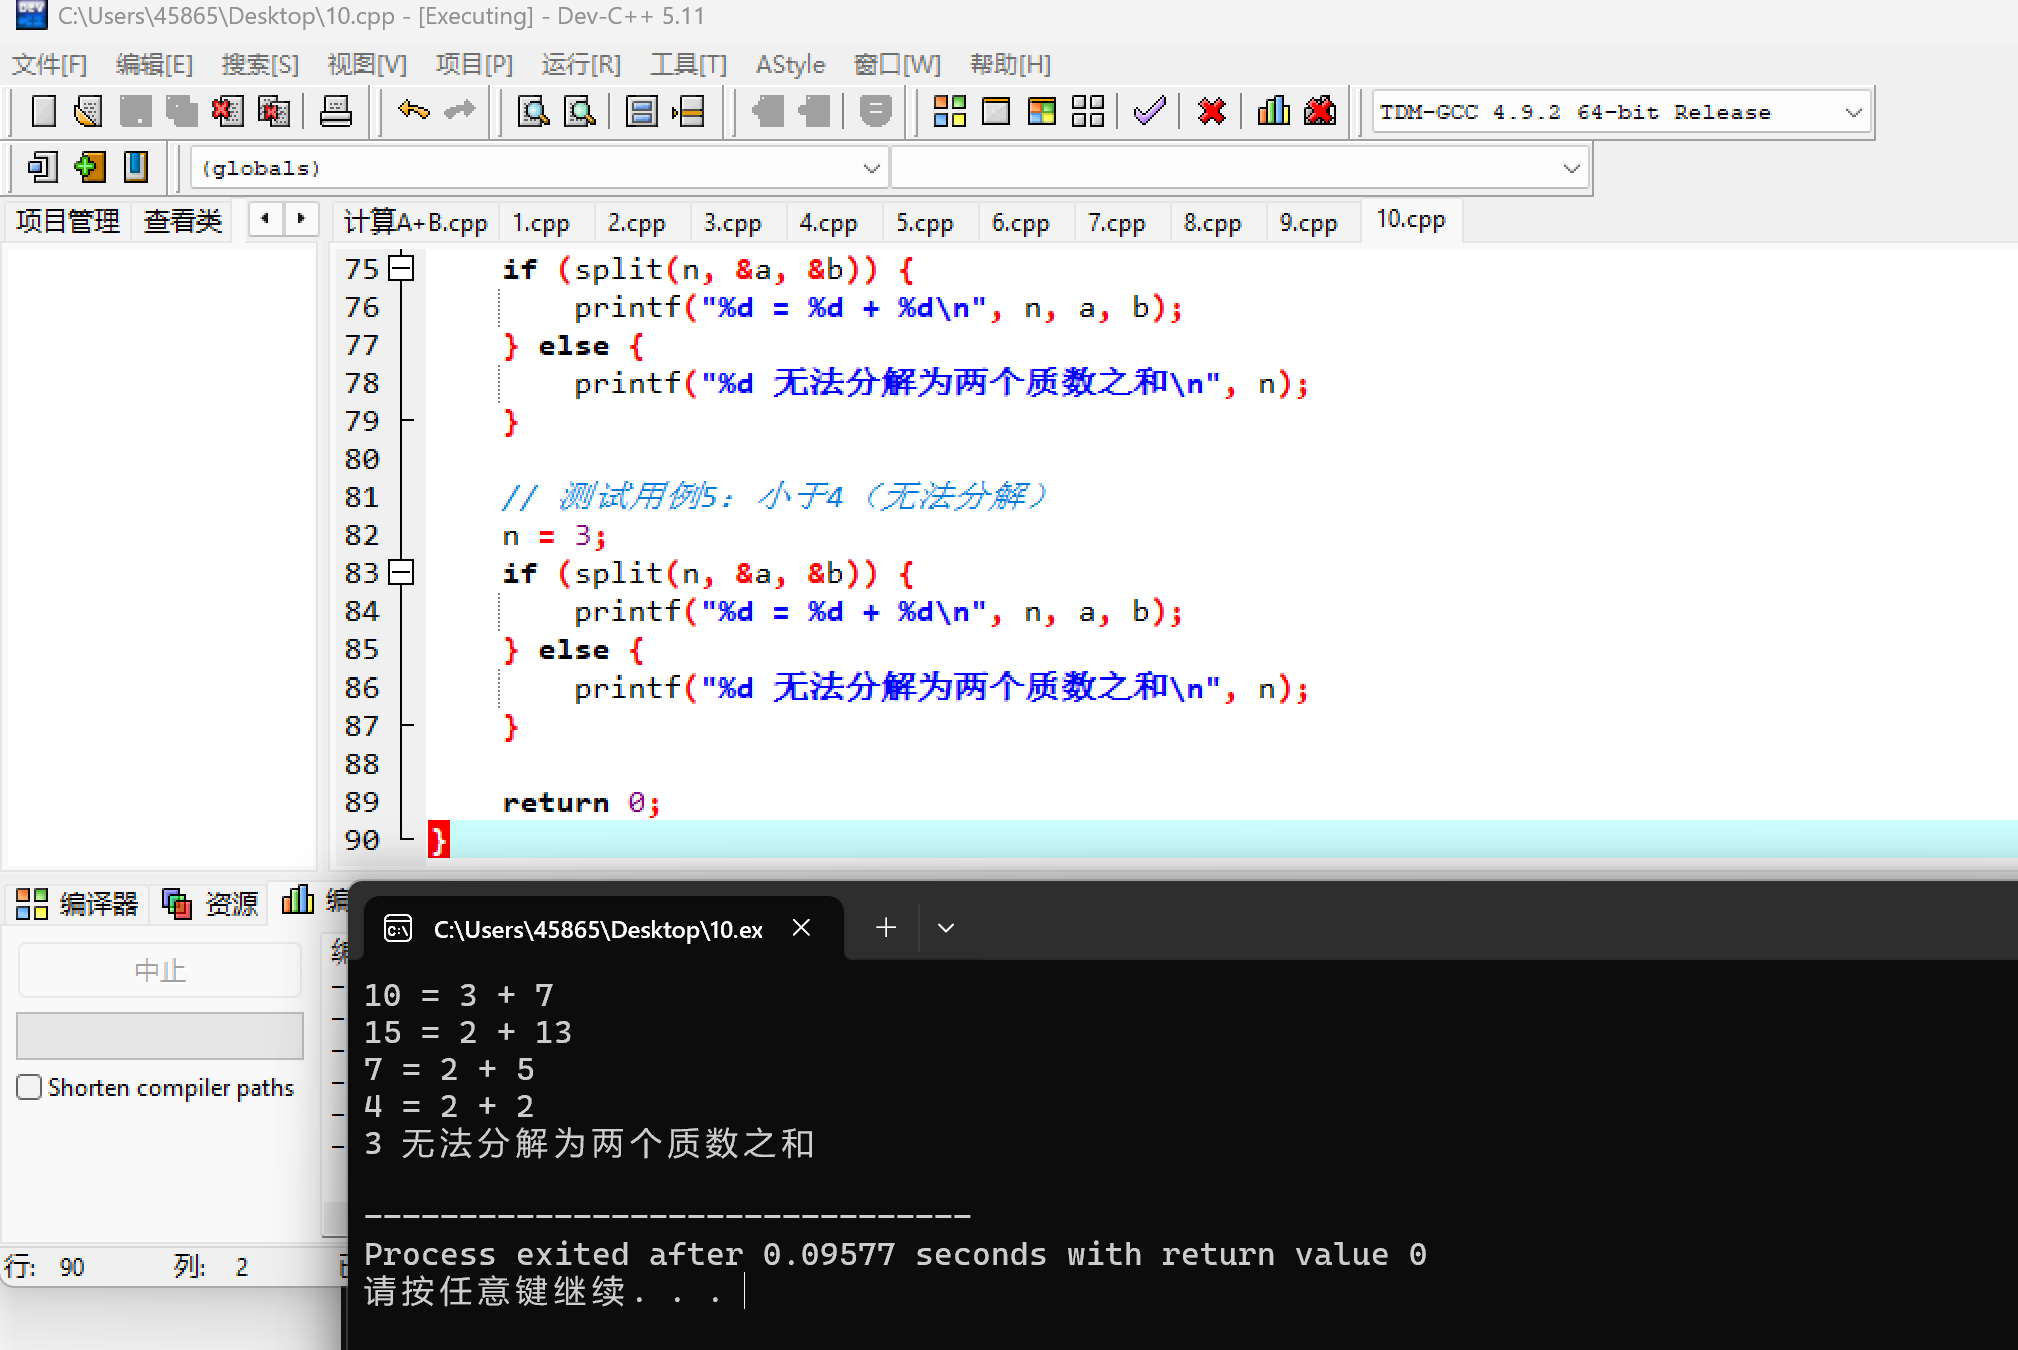The image size is (2018, 1350).
Task: Expand the (globals) scope dropdown
Action: point(871,168)
